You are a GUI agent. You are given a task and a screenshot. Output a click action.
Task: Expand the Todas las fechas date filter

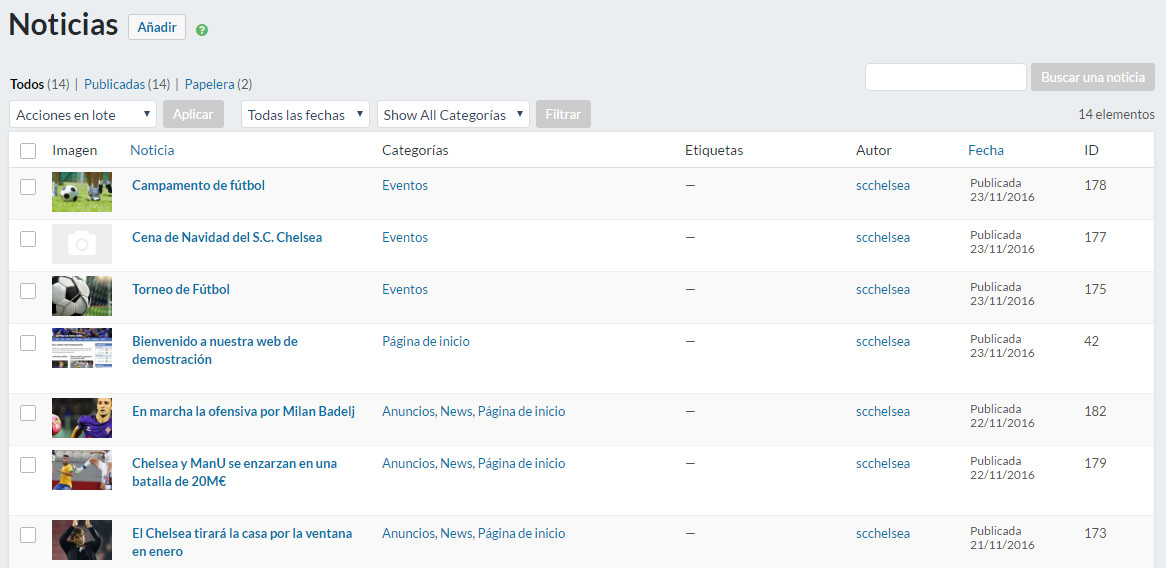click(305, 115)
